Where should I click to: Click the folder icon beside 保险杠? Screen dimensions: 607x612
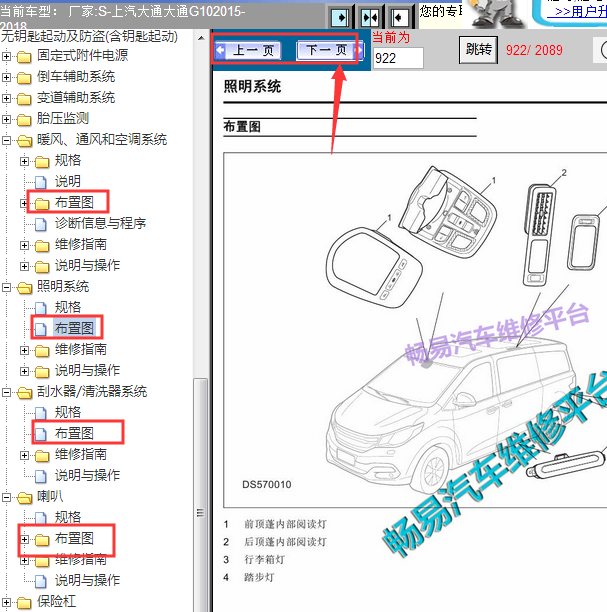pyautogui.click(x=24, y=603)
